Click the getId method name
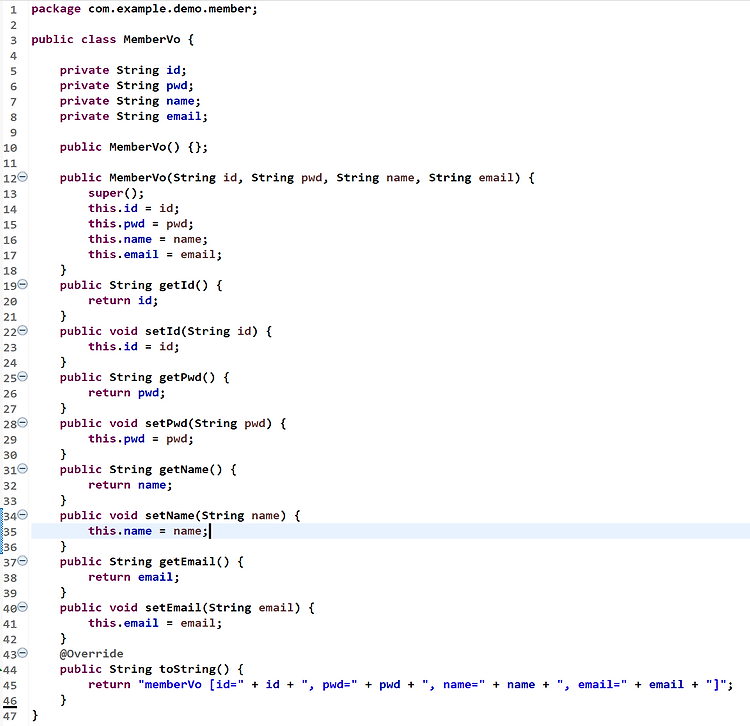Viewport: 750px width, 726px height. pos(176,286)
